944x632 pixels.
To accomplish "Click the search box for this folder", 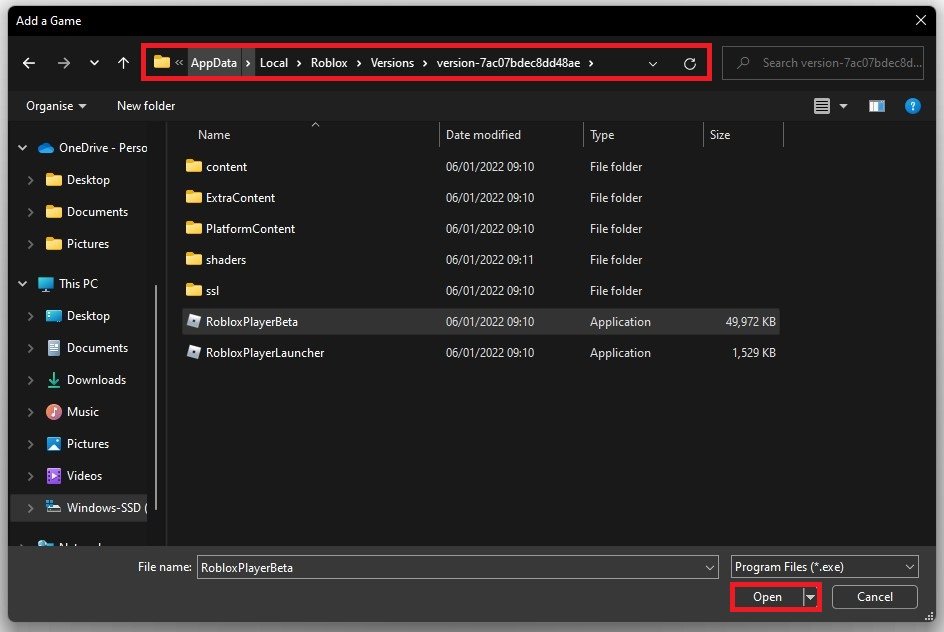I will tap(822, 63).
